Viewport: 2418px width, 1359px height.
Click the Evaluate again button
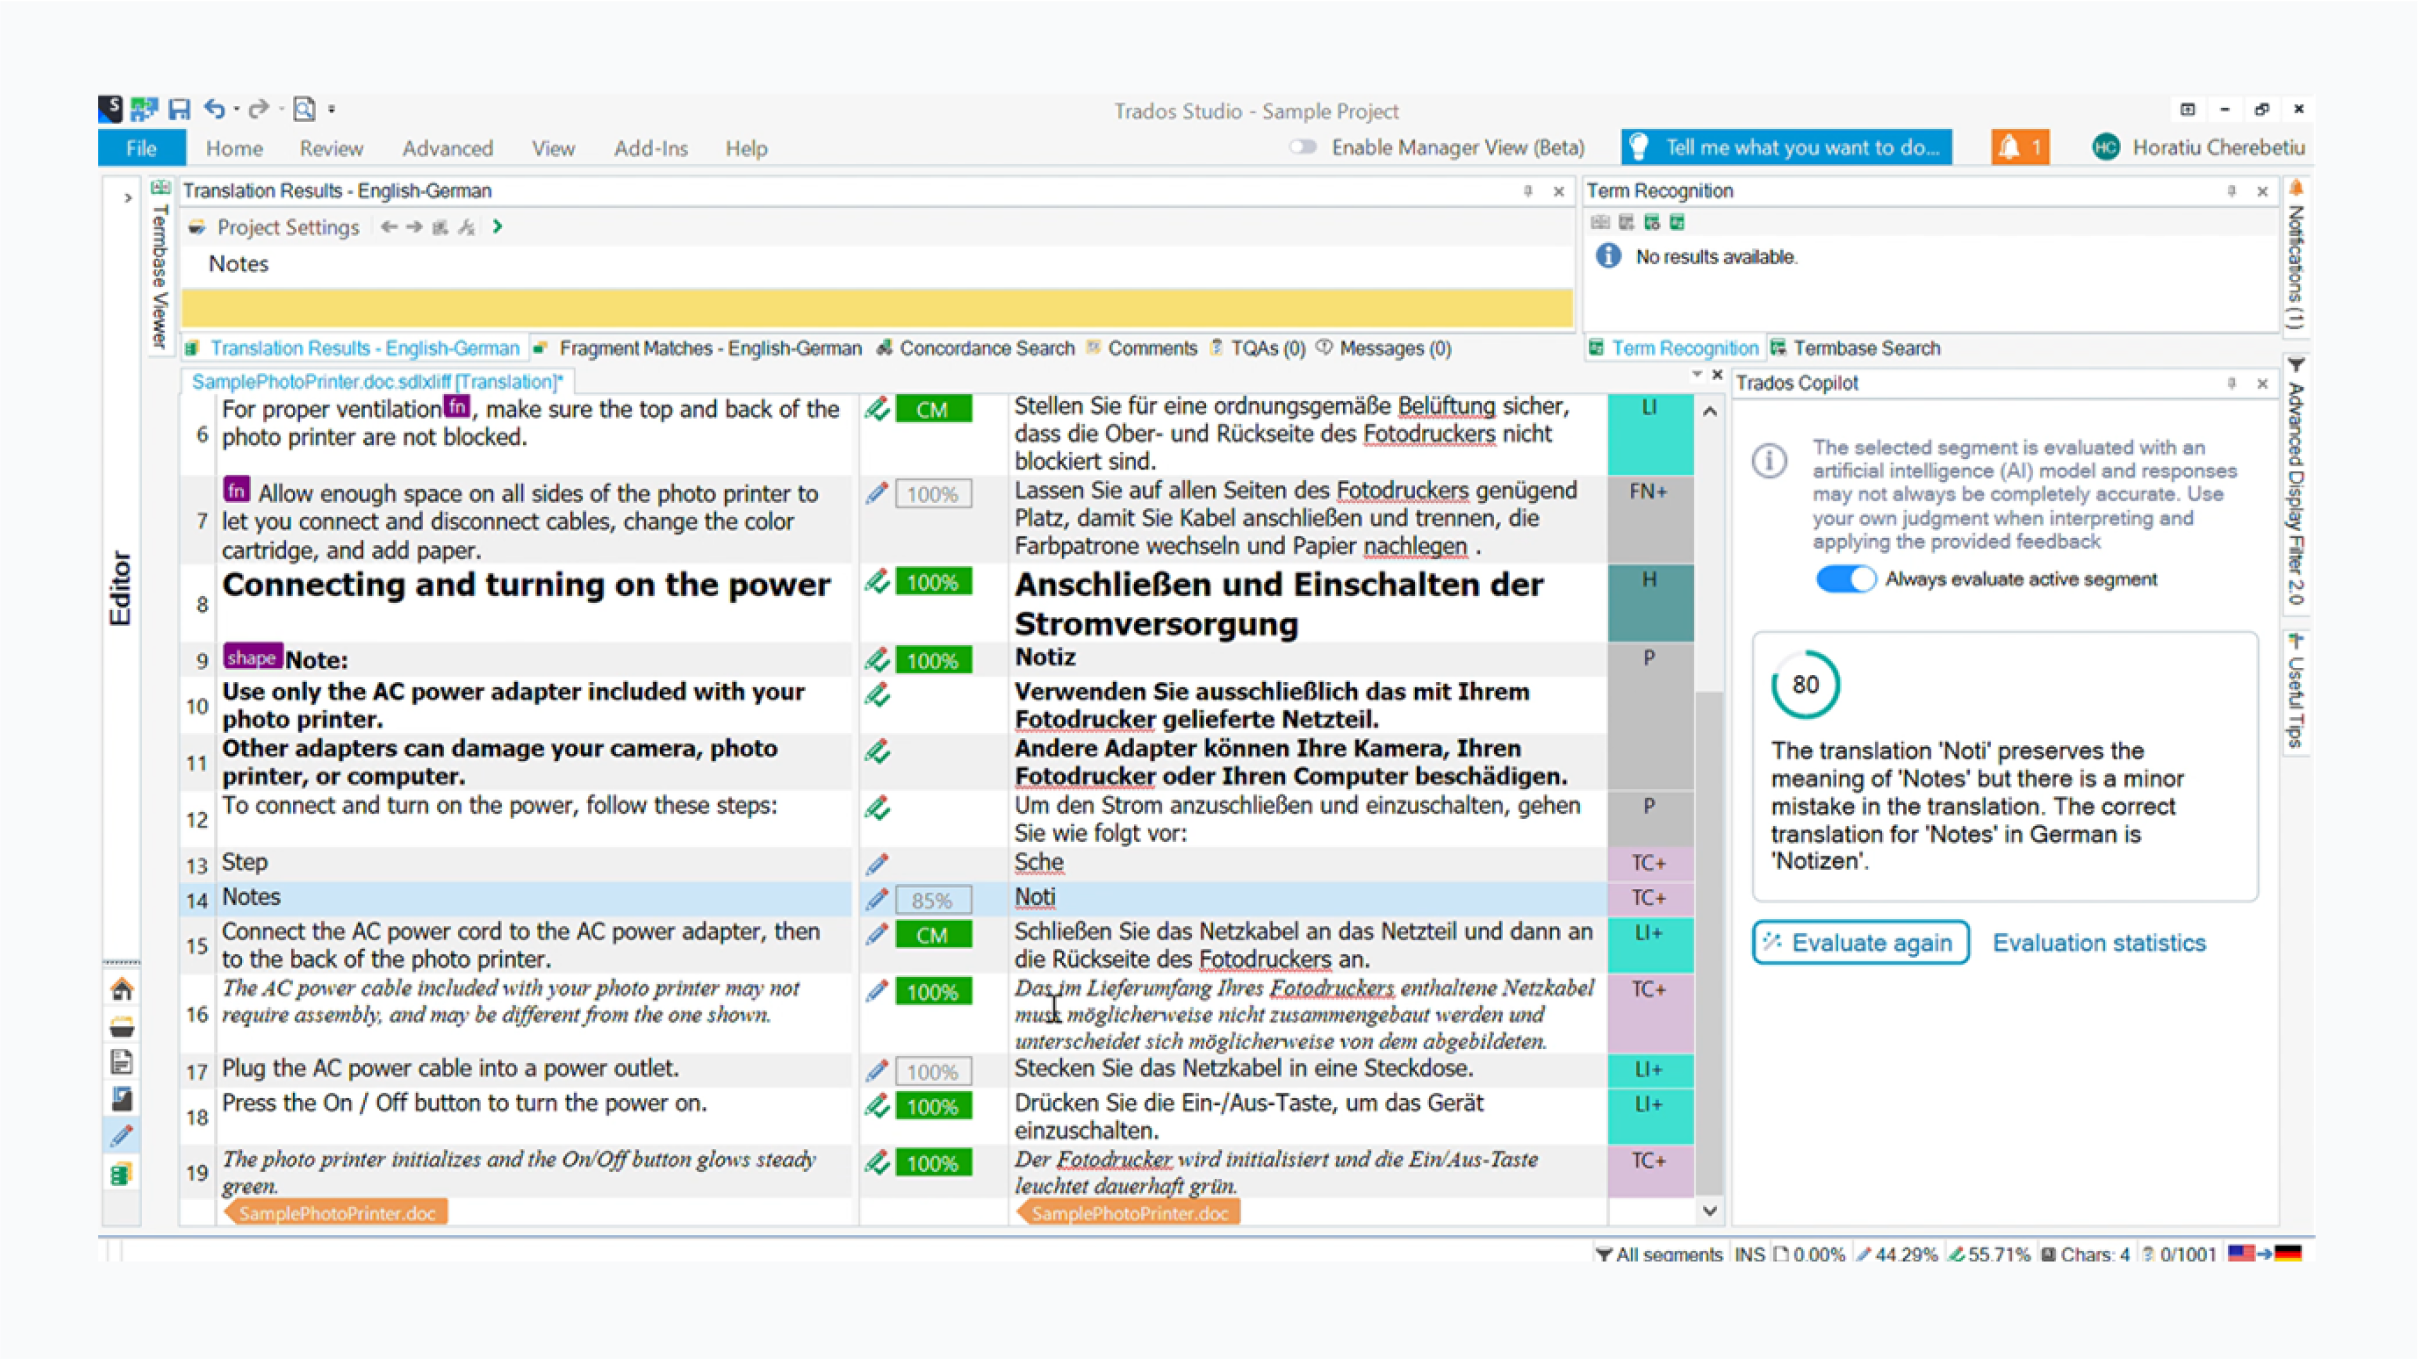[x=1860, y=942]
